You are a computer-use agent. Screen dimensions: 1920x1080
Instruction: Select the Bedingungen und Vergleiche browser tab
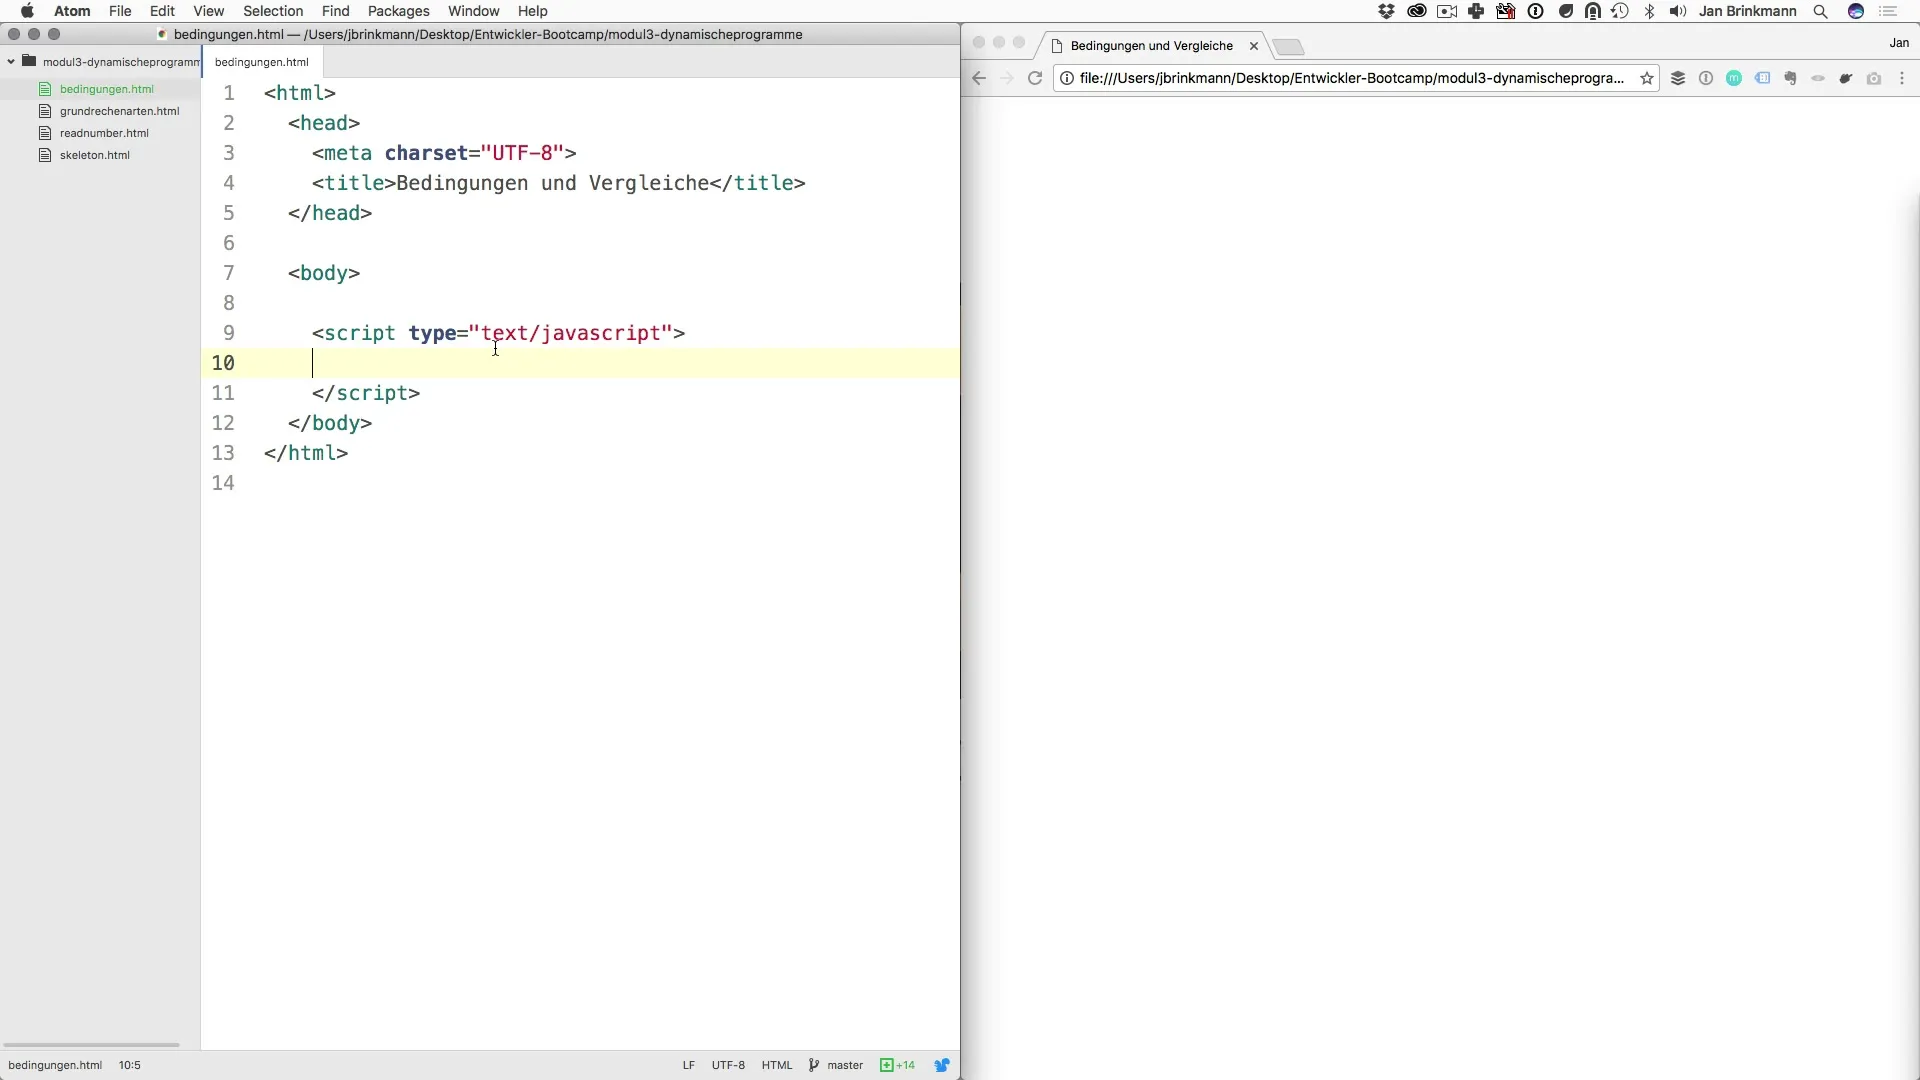pos(1151,46)
